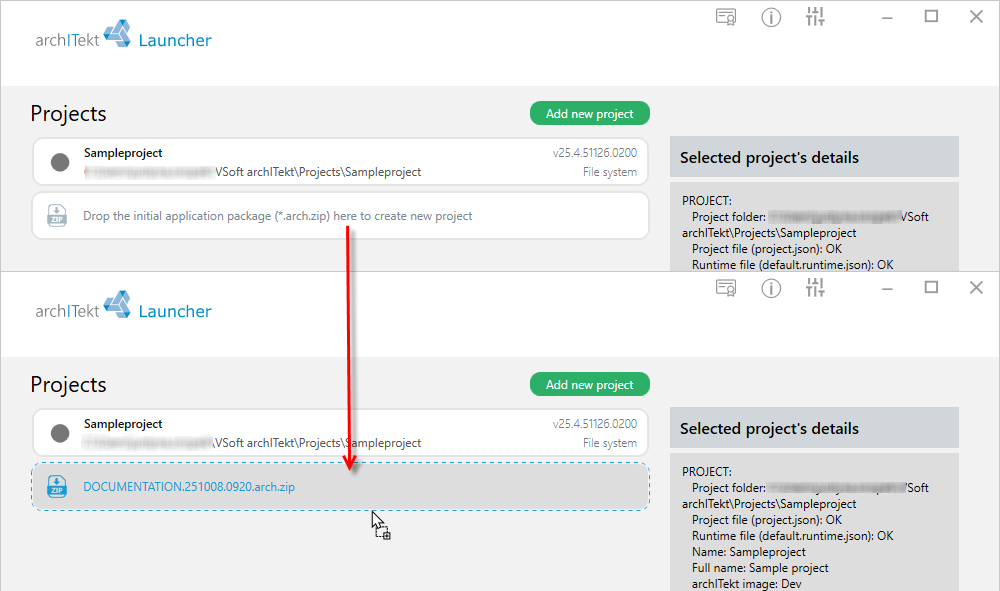This screenshot has height=591, width=1000.
Task: Open the license certificate icon in lower window
Action: 726,288
